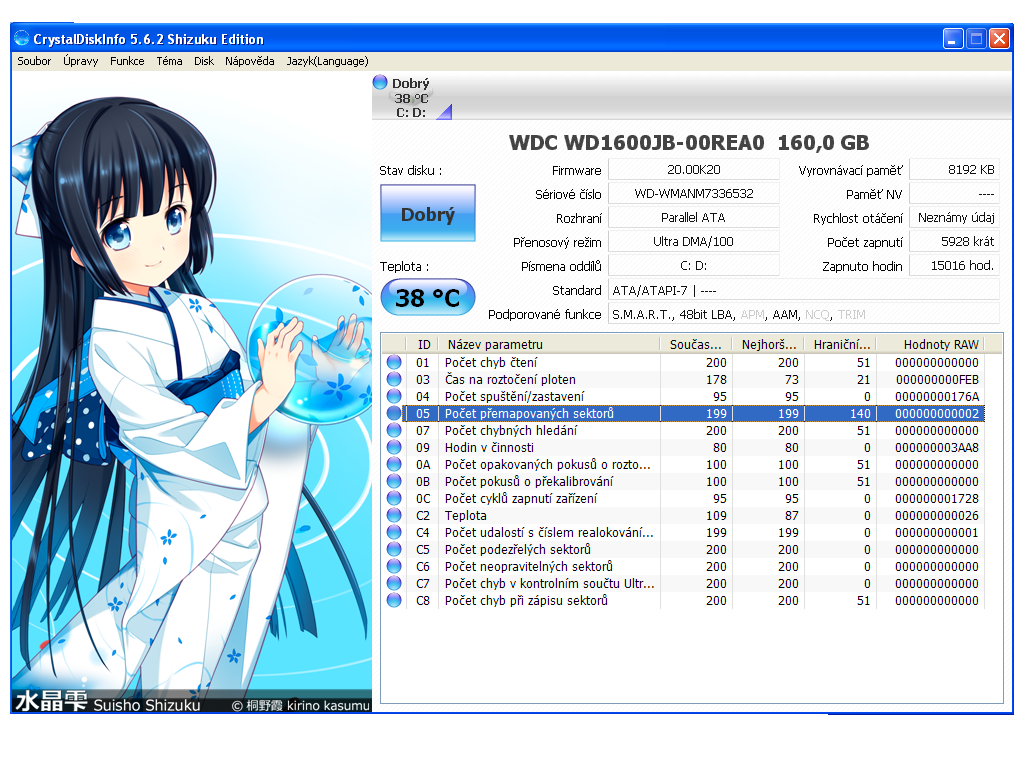Click the Hodnoty RAW column header
Image resolution: width=1024 pixels, height=768 pixels.
(930, 344)
